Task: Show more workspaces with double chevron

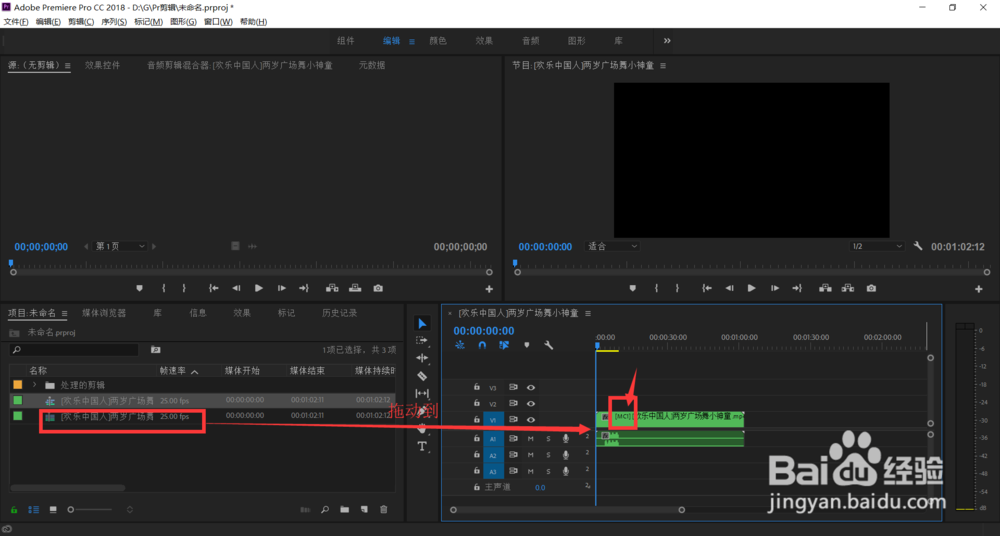Action: (x=667, y=41)
